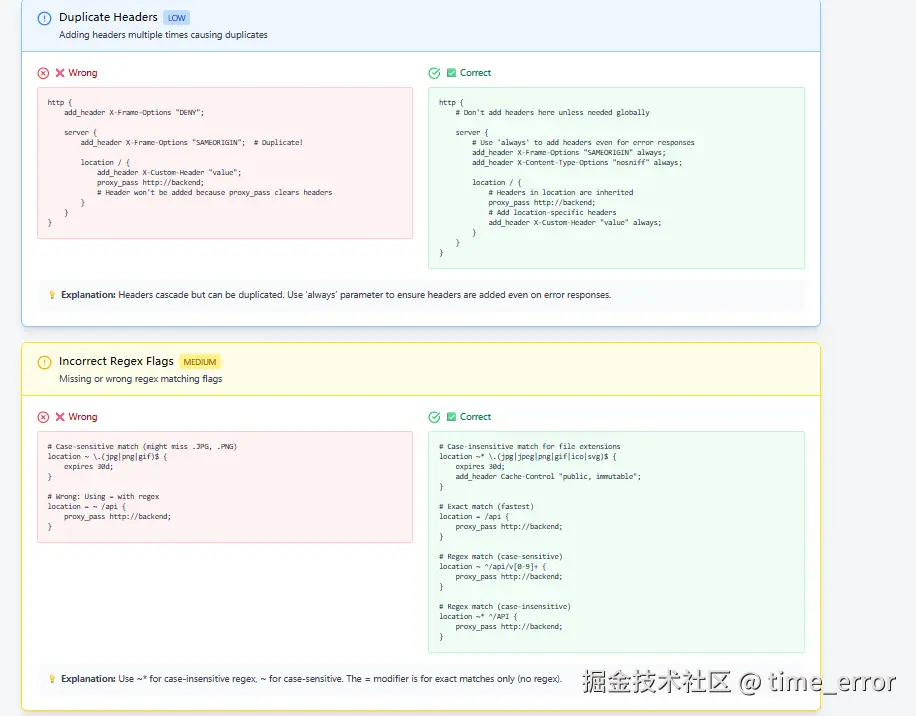Click the info circle icon beside Duplicate Headers

(x=44, y=18)
